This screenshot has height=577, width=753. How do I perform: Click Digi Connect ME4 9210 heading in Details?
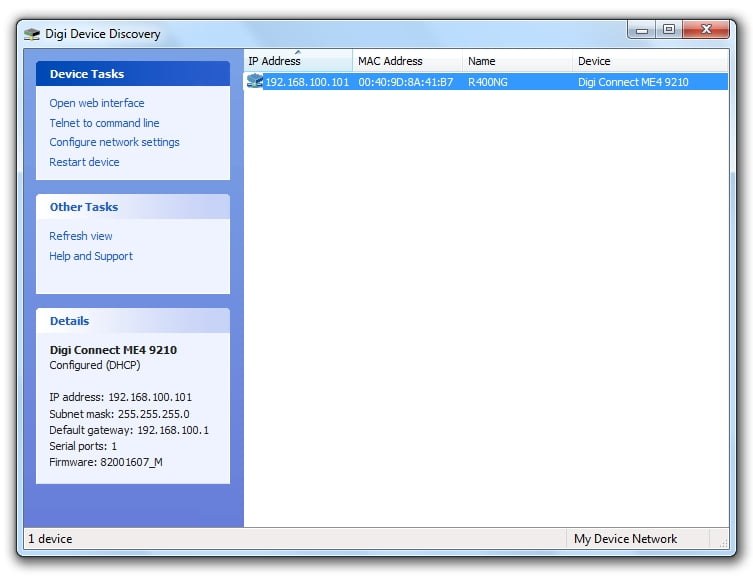coord(113,350)
